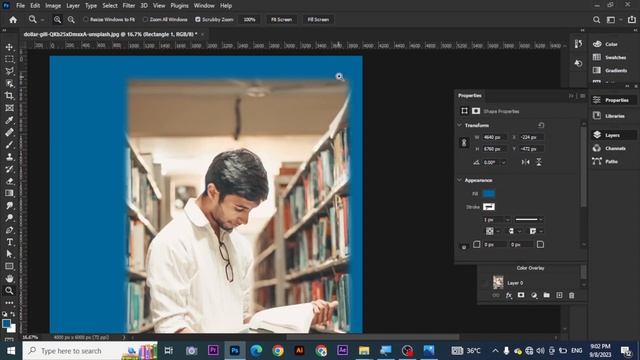
Task: Select the History Brush tool
Action: pyautogui.click(x=9, y=169)
